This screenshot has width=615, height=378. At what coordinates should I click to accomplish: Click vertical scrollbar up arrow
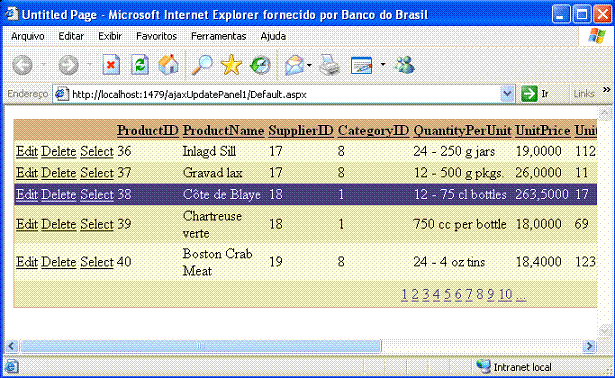pyautogui.click(x=604, y=113)
